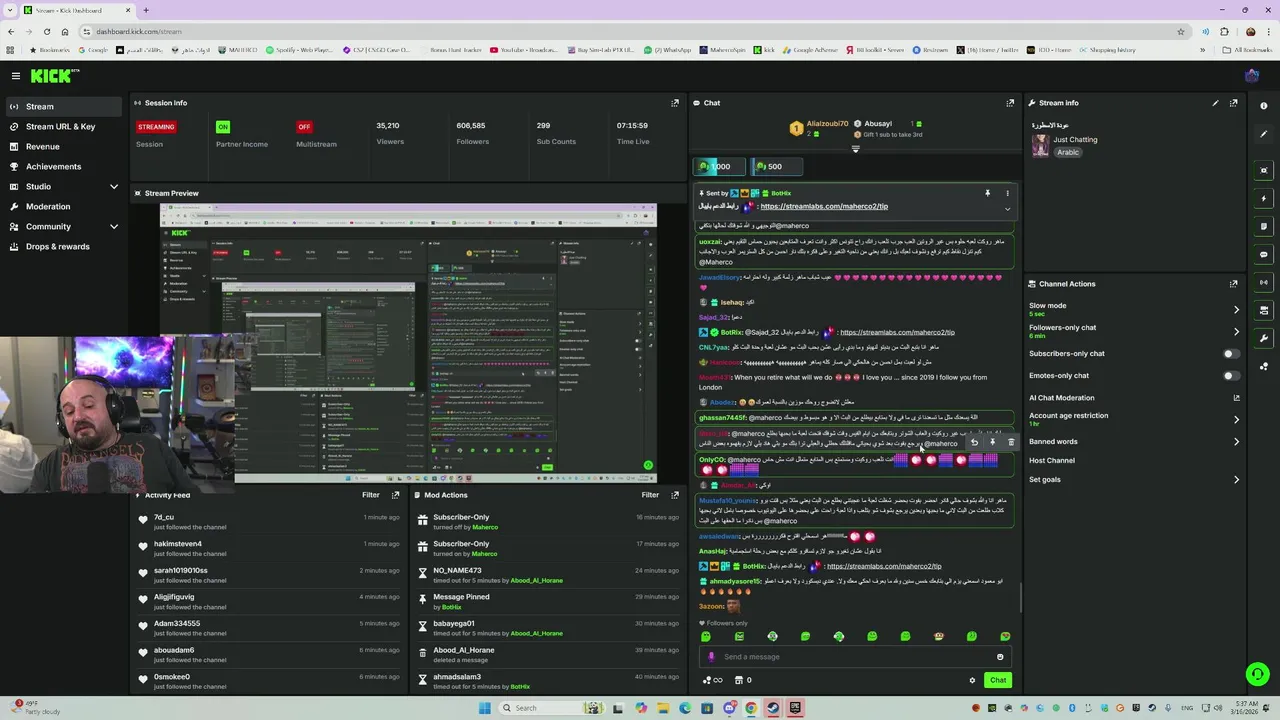
Task: Open Slow mode options arrow
Action: pyautogui.click(x=1236, y=310)
